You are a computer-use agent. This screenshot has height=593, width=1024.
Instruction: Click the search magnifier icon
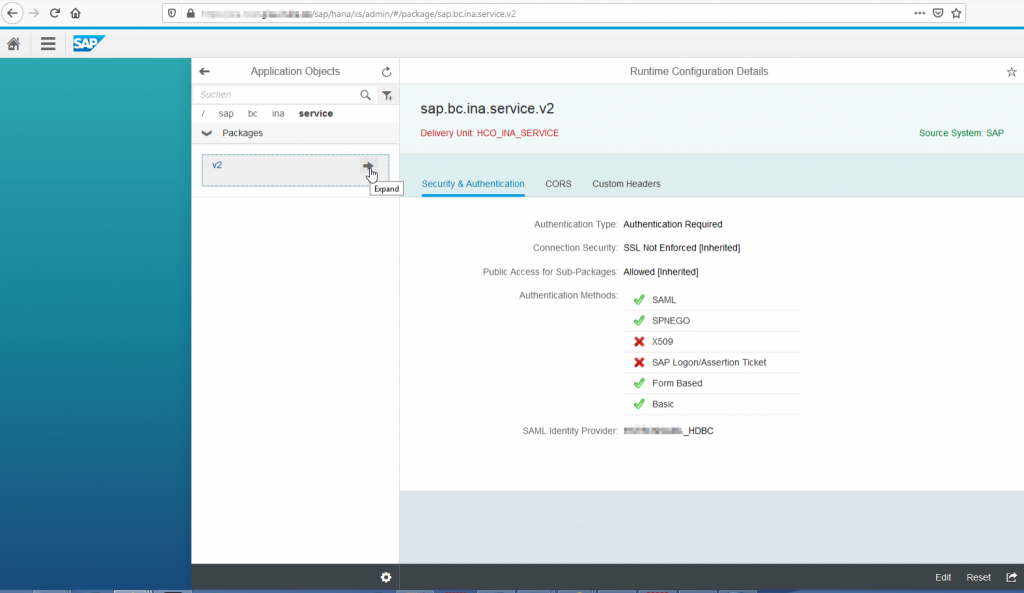tap(366, 95)
